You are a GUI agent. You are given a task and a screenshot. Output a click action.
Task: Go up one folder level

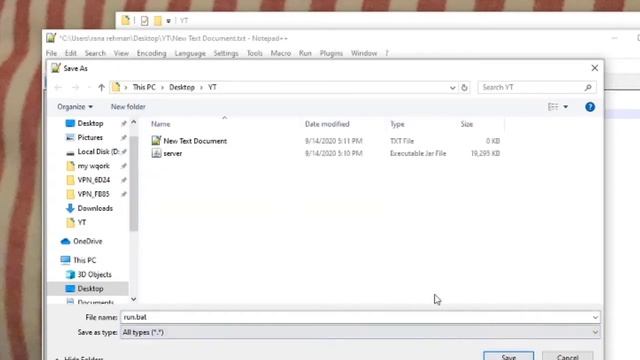point(101,87)
